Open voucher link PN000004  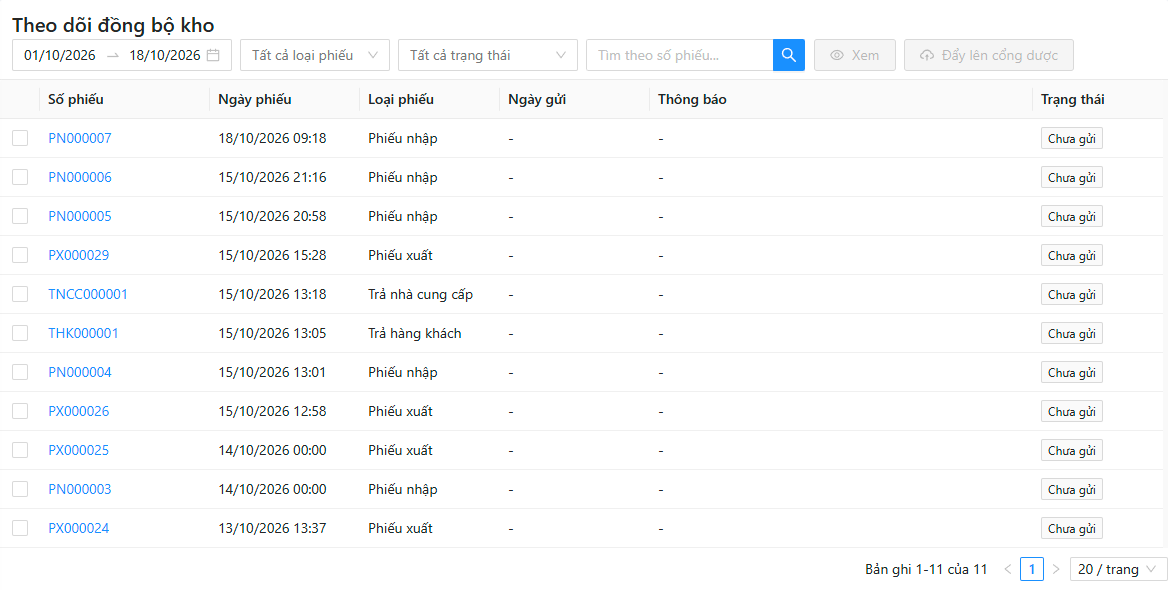click(x=80, y=372)
